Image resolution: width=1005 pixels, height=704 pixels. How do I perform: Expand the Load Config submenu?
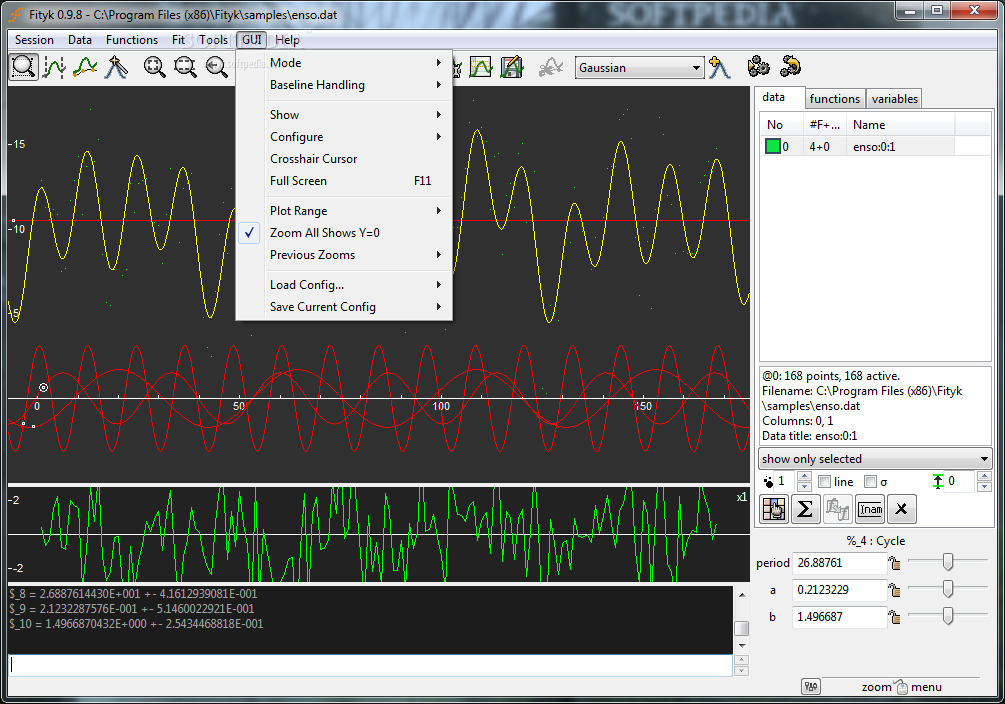[x=344, y=285]
